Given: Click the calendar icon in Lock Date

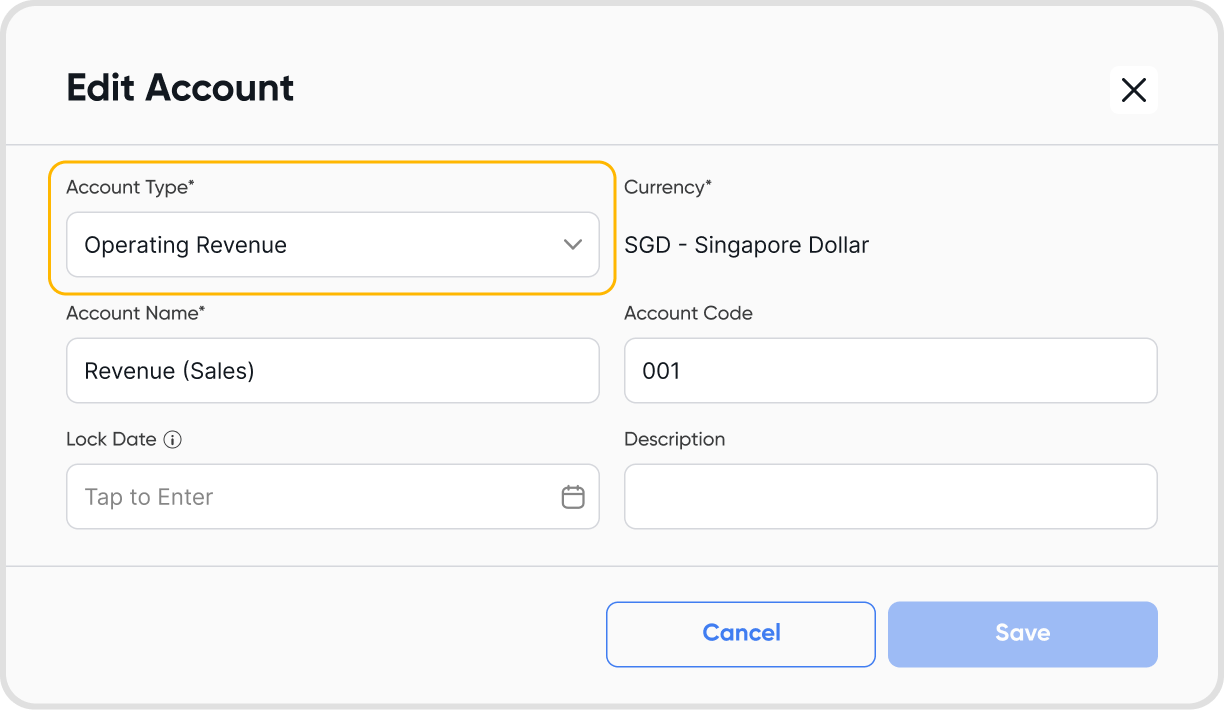Looking at the screenshot, I should [573, 496].
